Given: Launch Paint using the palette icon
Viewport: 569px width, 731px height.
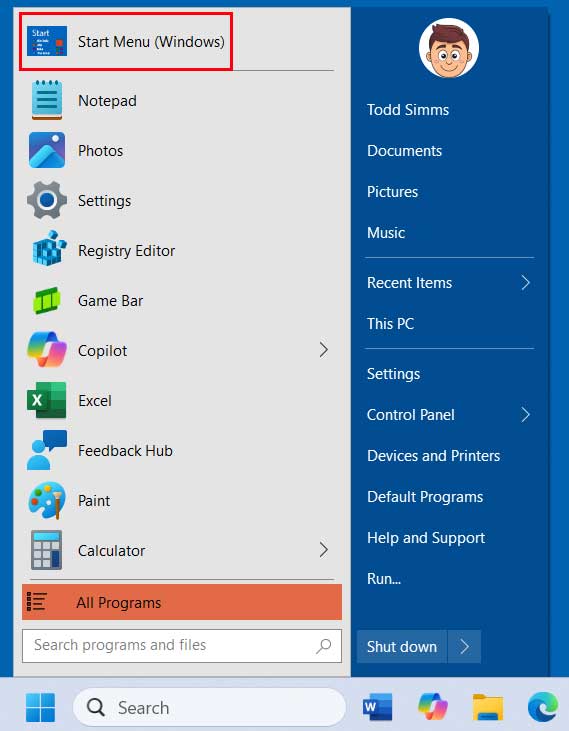Looking at the screenshot, I should click(47, 500).
